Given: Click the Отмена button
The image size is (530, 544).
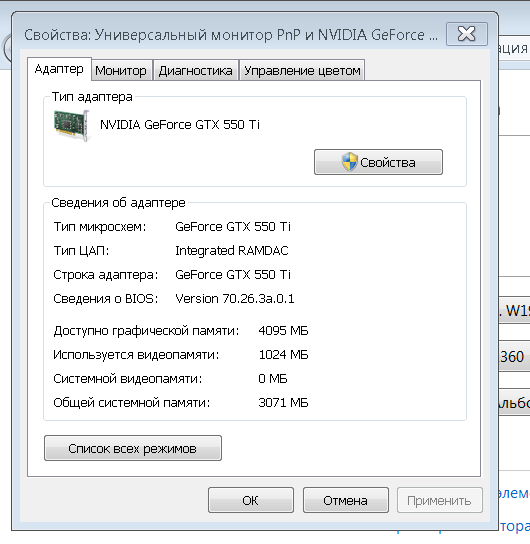Looking at the screenshot, I should [x=345, y=500].
